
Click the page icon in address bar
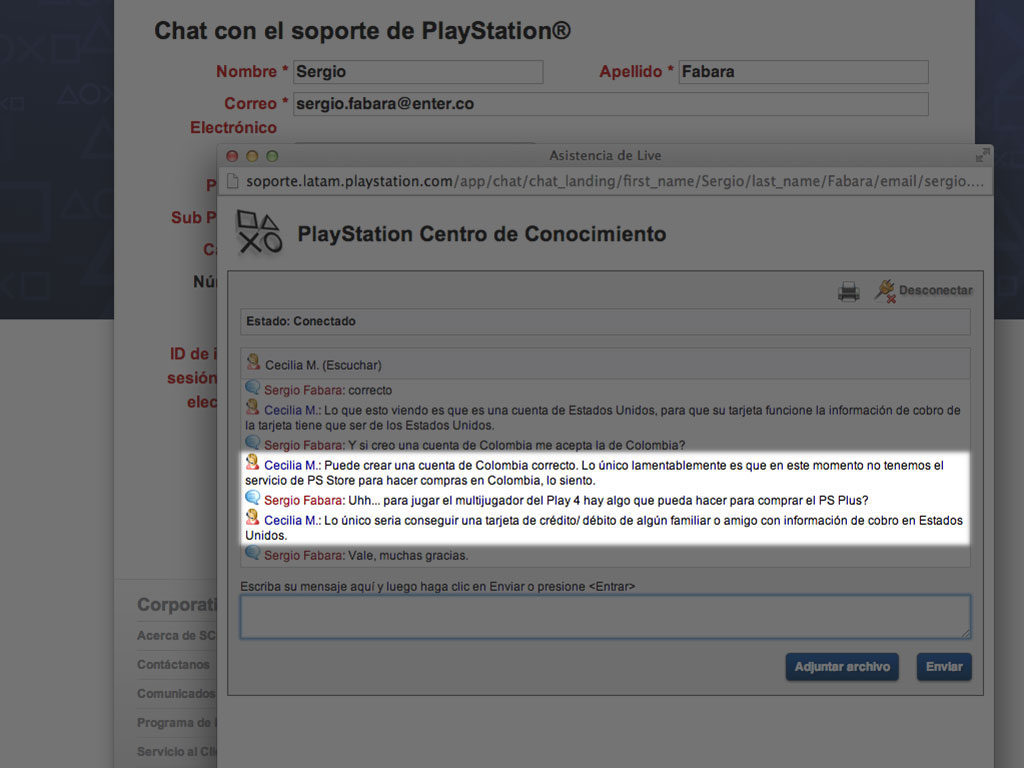[x=232, y=181]
